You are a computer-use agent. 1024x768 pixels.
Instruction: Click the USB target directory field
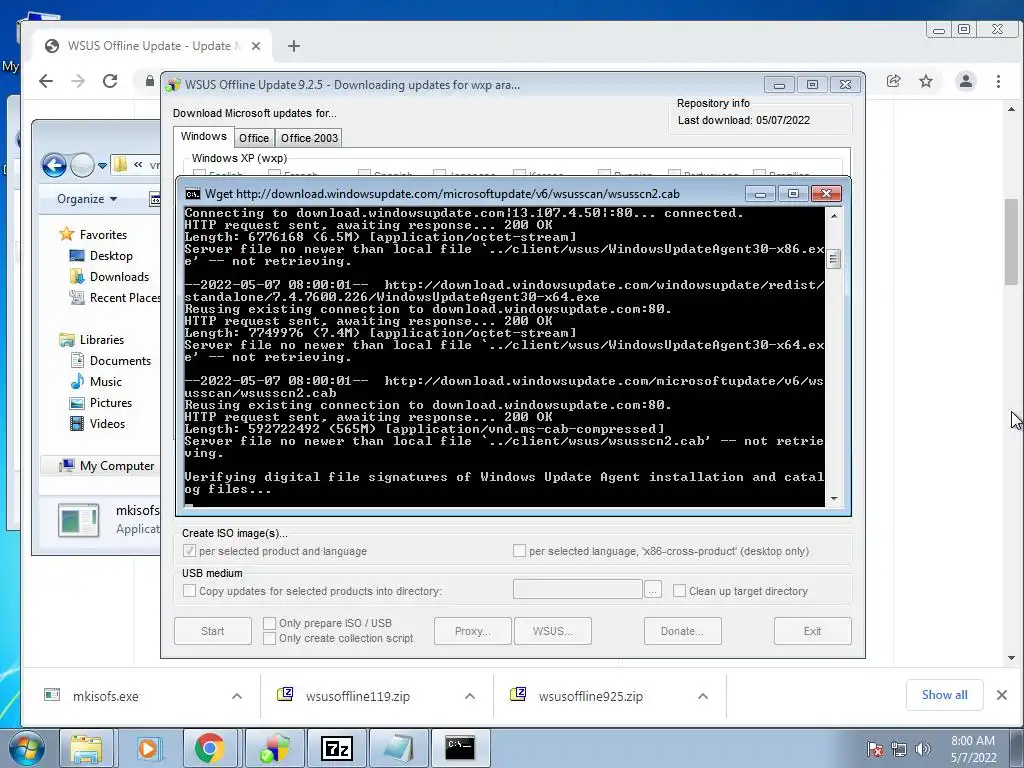pyautogui.click(x=577, y=589)
